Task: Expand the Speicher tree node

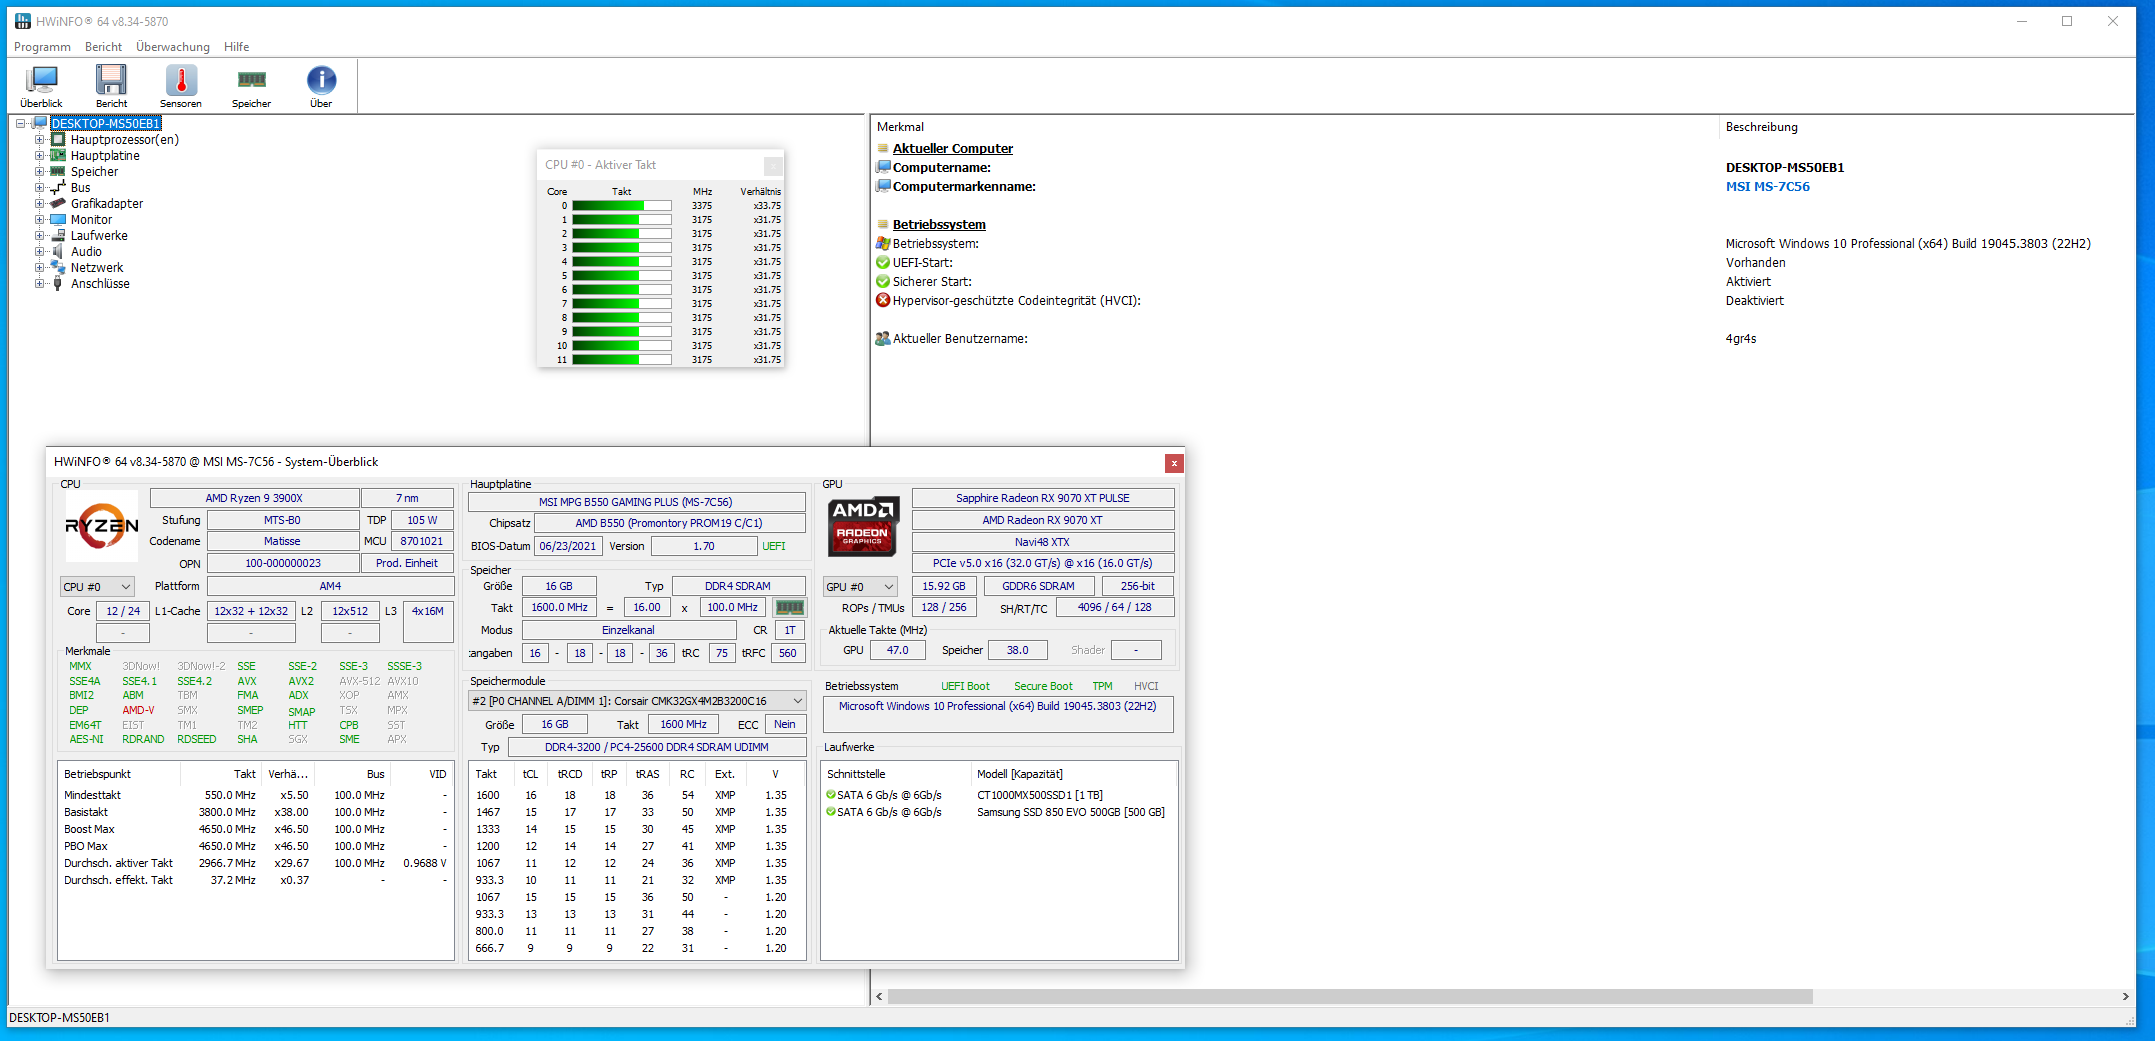Action: point(40,172)
